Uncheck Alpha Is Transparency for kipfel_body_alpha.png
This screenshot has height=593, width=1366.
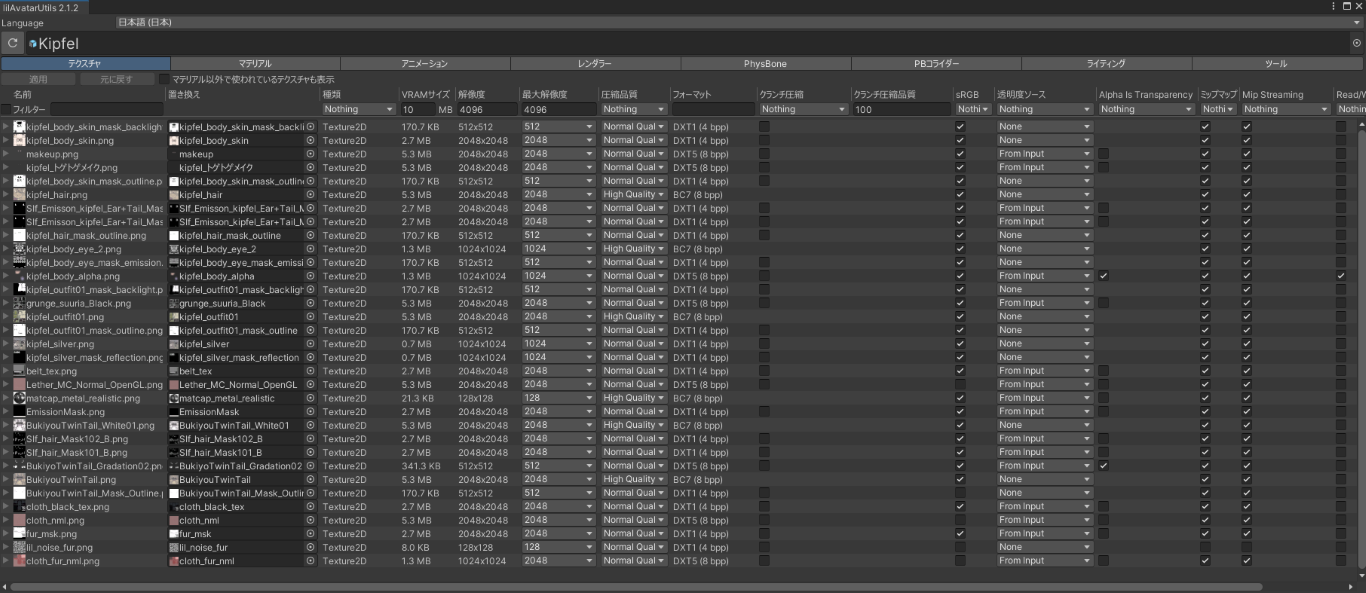coord(1103,276)
